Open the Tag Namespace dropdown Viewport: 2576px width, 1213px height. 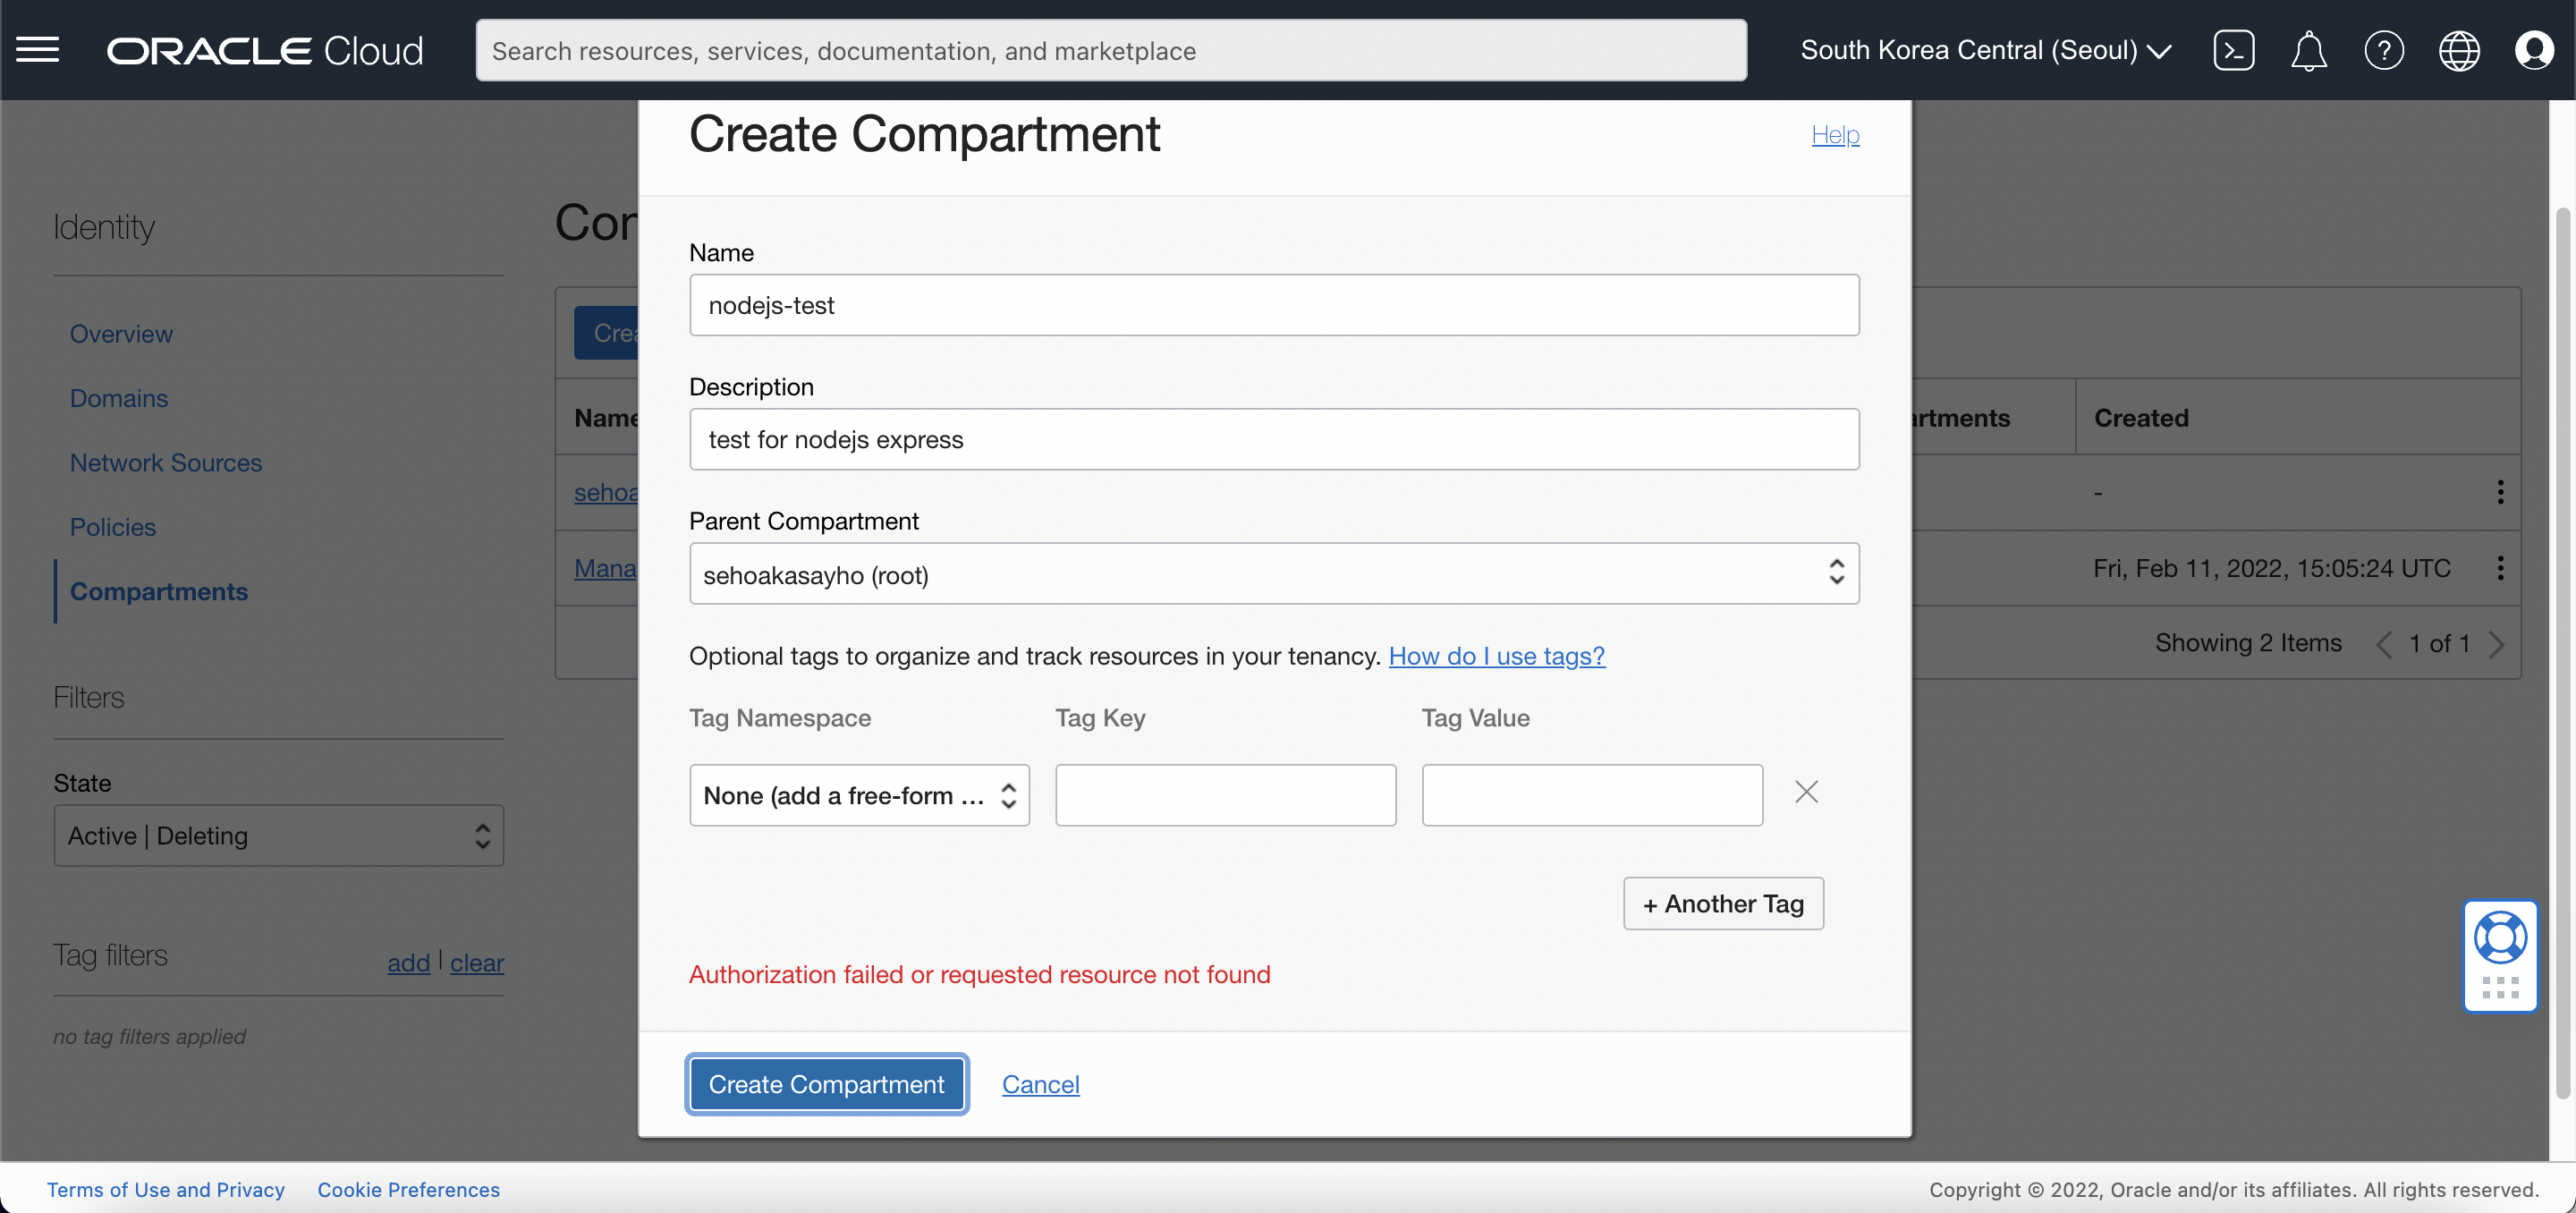click(858, 794)
